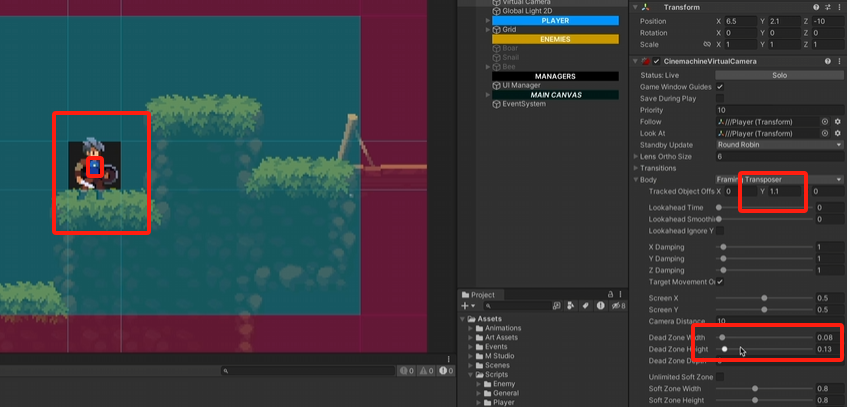Viewport: 850px width, 407px height.
Task: Adjust Soft Zone Height slider
Action: [764, 400]
